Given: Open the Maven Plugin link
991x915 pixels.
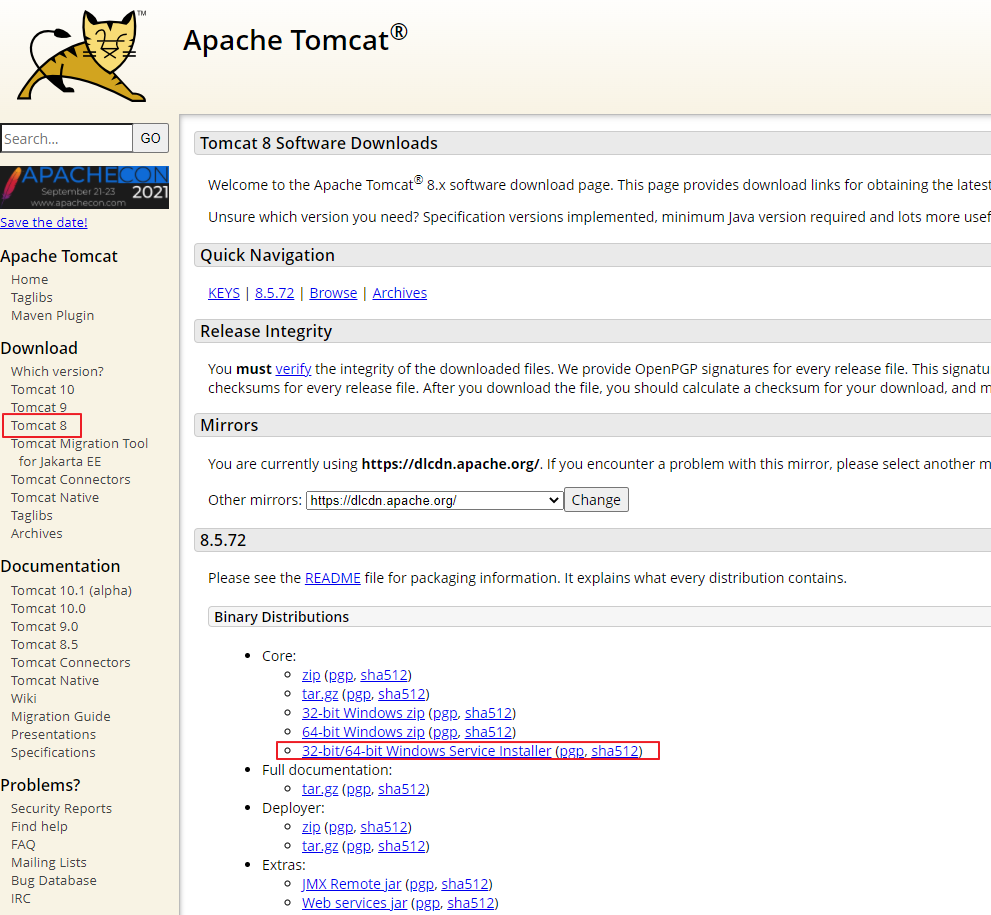Looking at the screenshot, I should point(52,315).
